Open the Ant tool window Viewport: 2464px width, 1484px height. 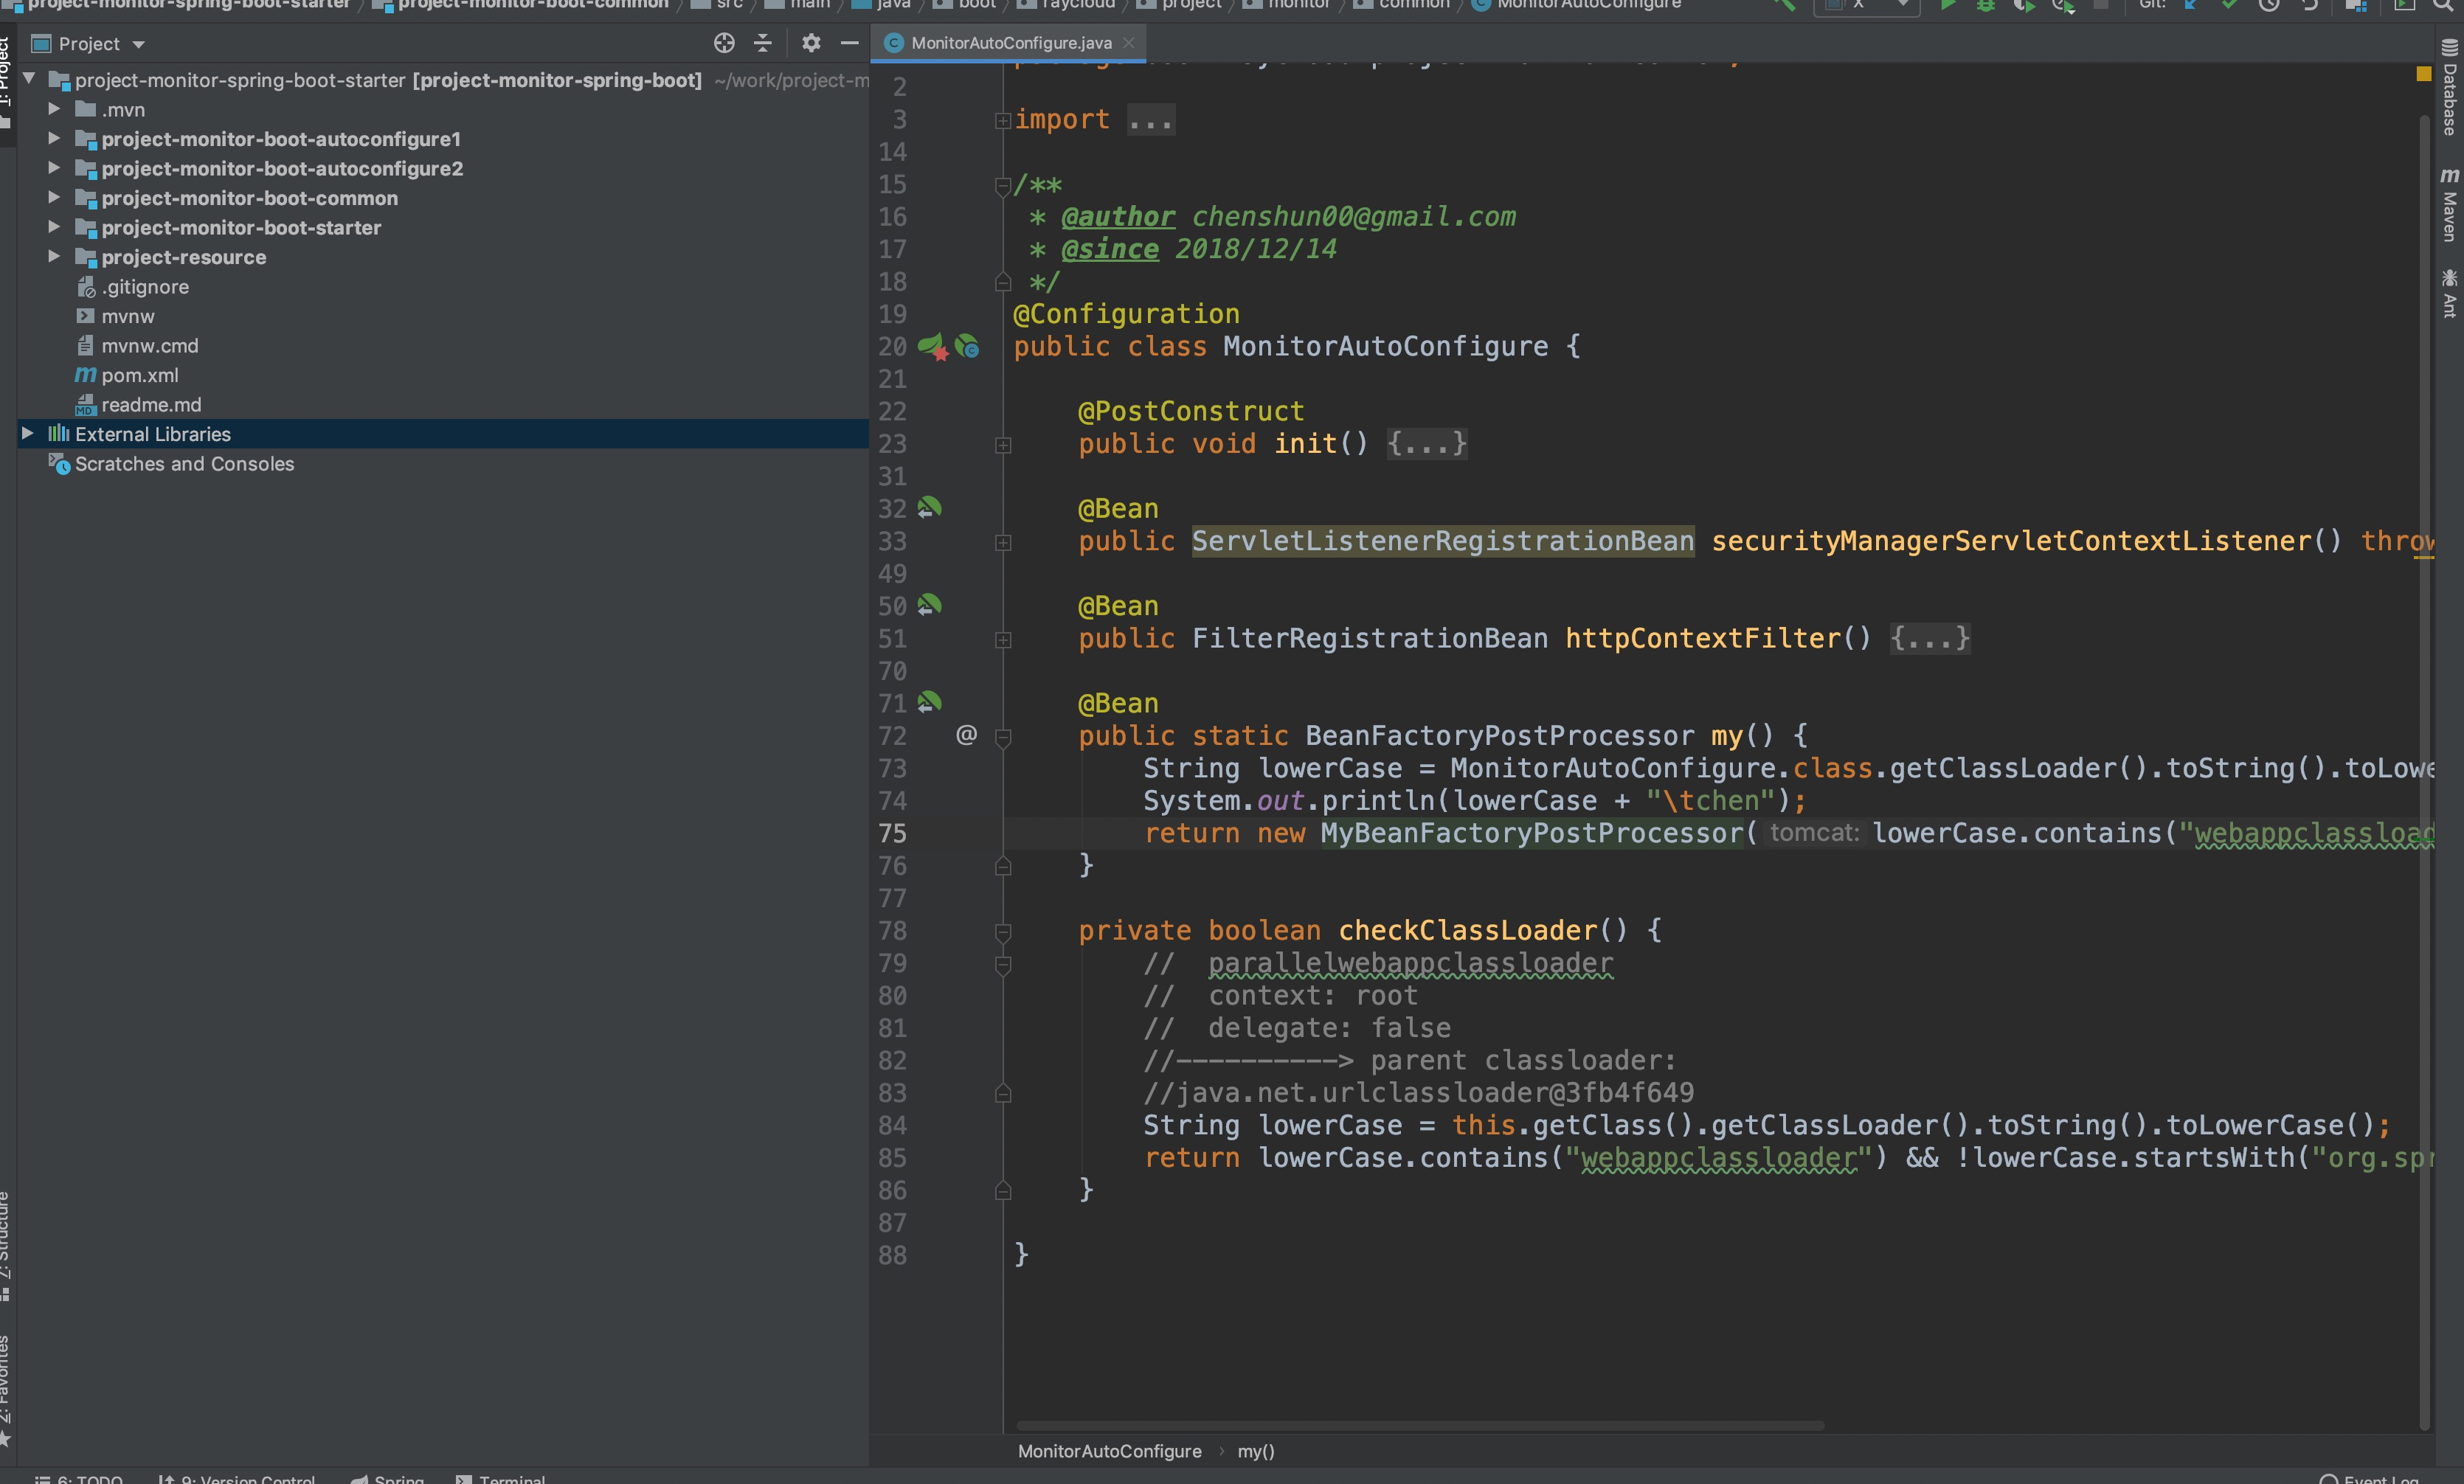coord(2449,293)
